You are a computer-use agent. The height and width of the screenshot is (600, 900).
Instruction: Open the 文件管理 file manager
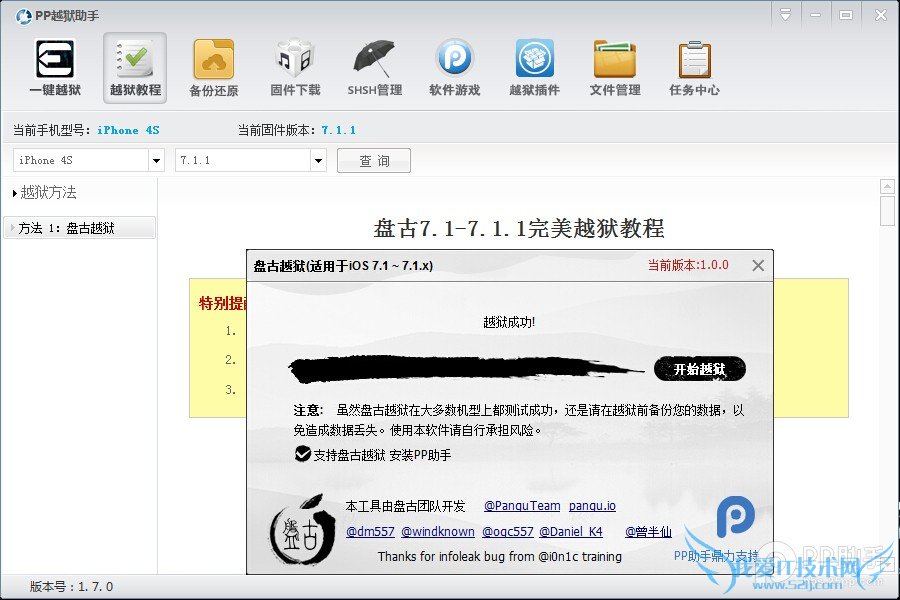click(x=614, y=67)
